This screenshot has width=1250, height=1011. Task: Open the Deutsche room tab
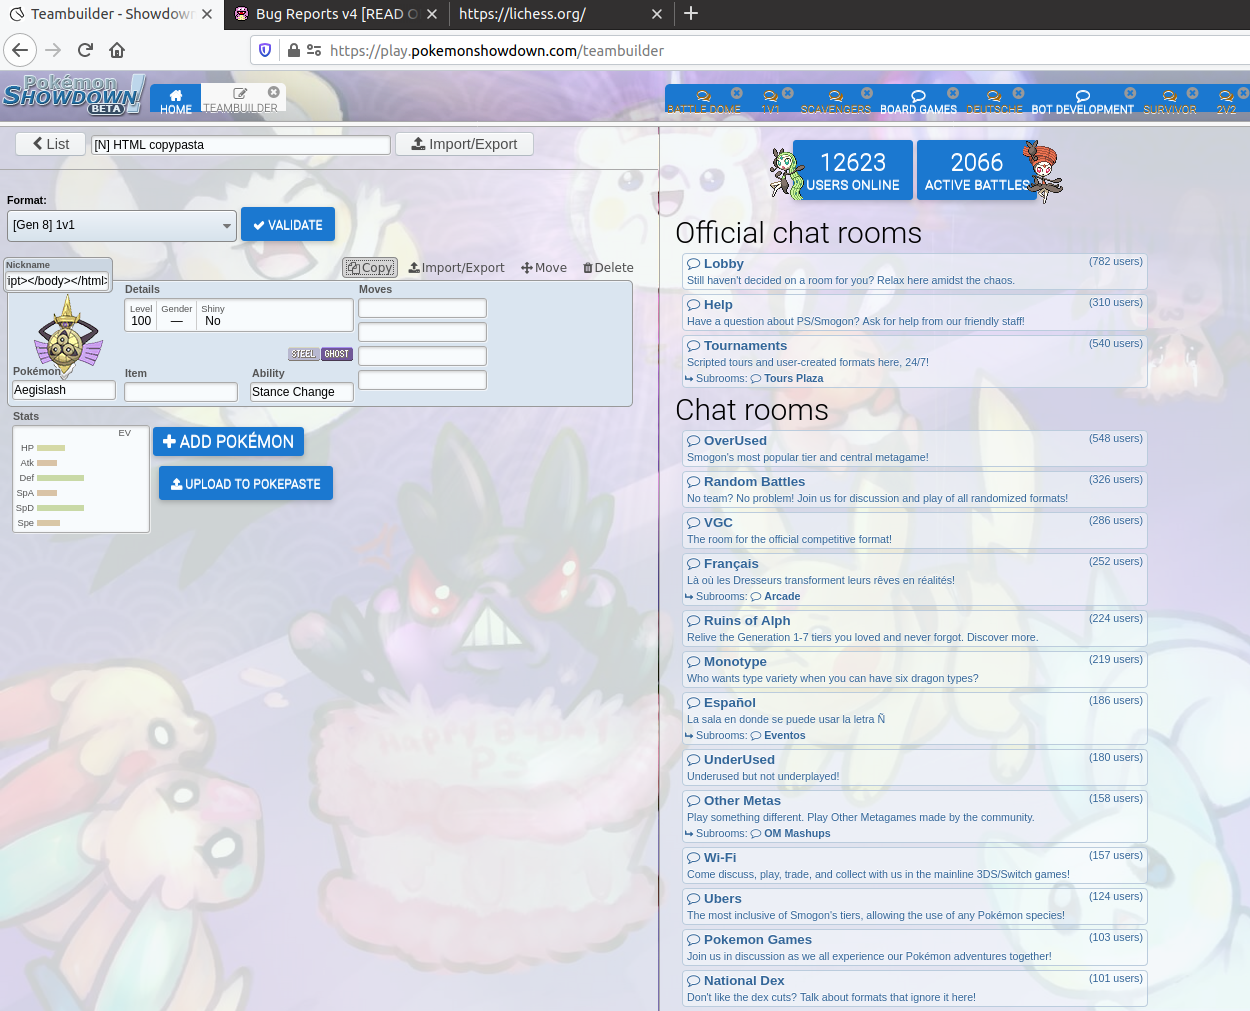click(x=995, y=101)
